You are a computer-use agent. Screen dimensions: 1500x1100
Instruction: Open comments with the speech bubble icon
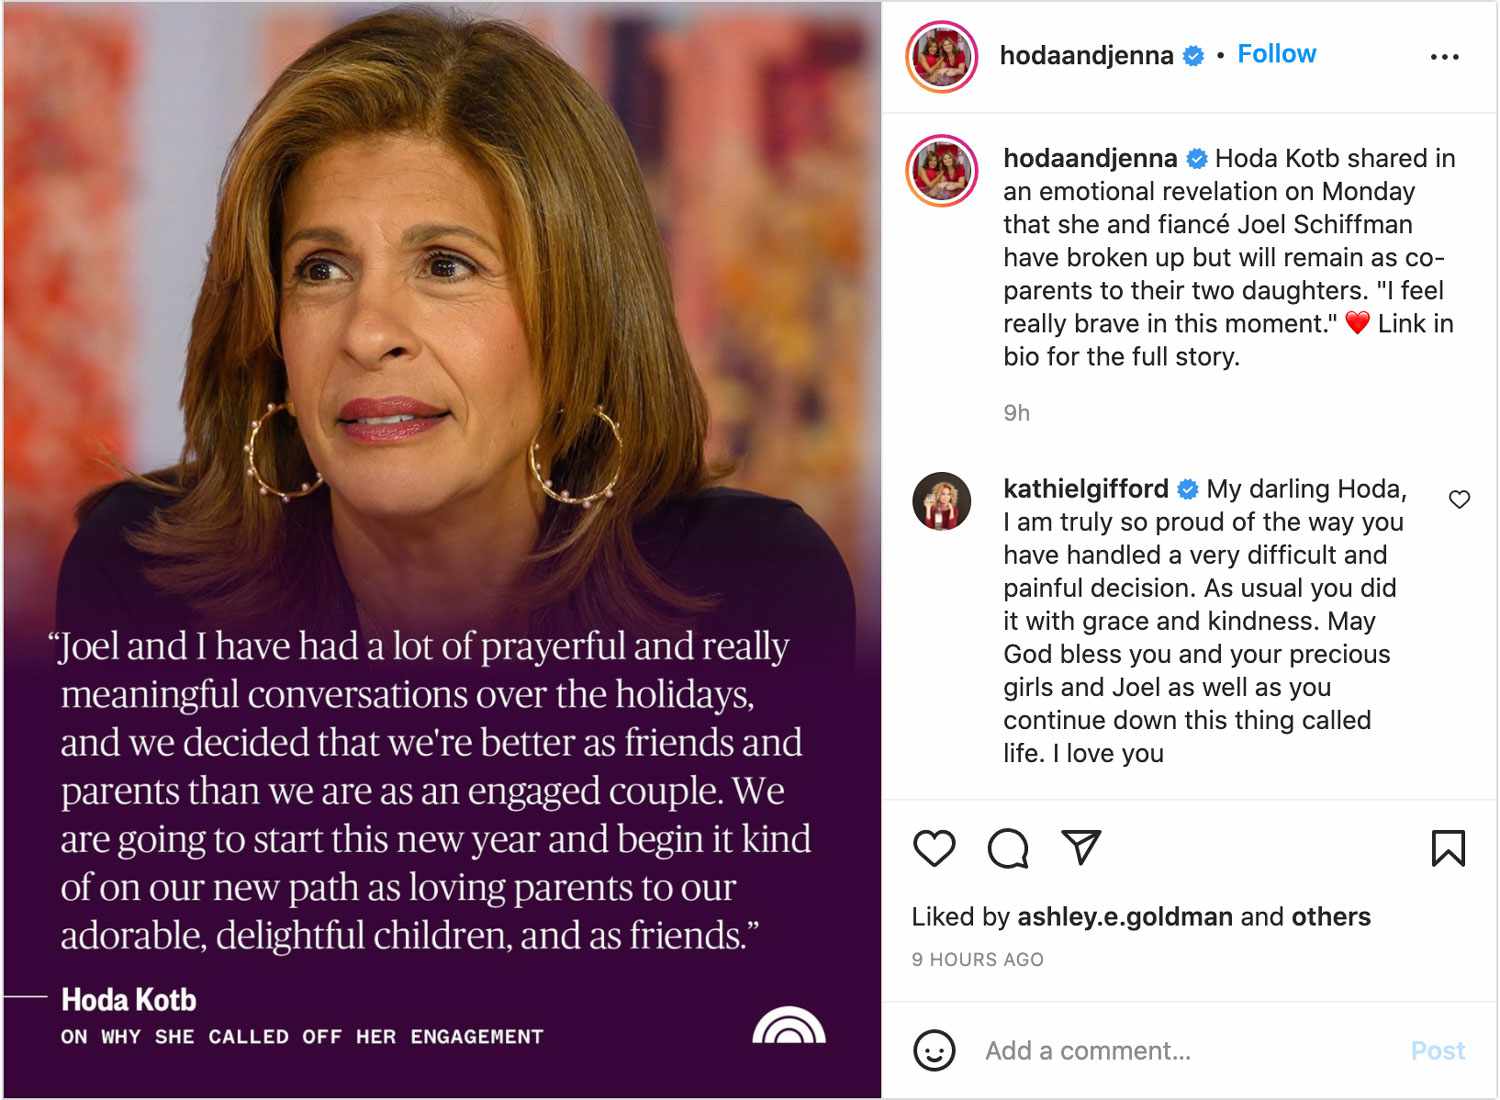[x=1007, y=848]
